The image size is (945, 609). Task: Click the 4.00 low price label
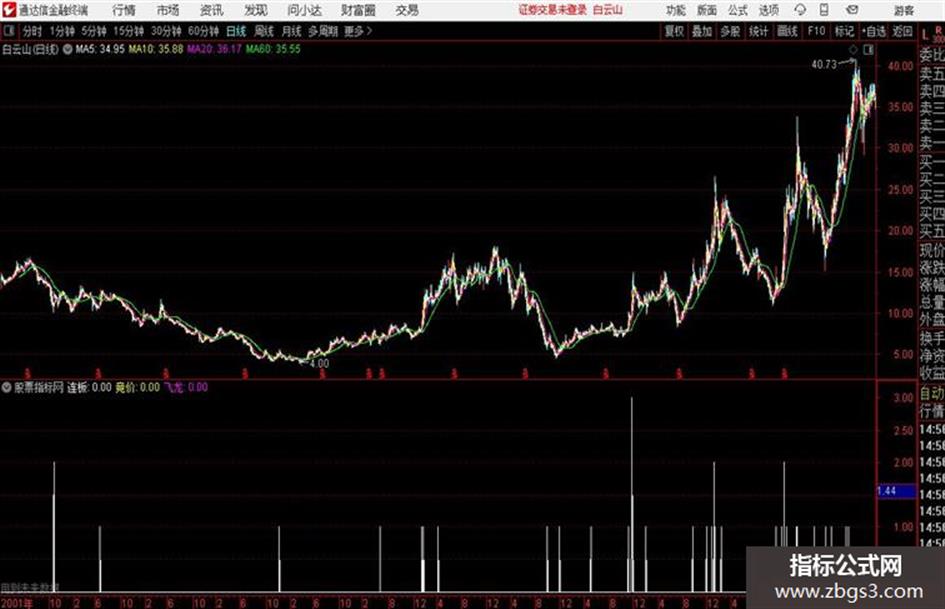(x=319, y=364)
